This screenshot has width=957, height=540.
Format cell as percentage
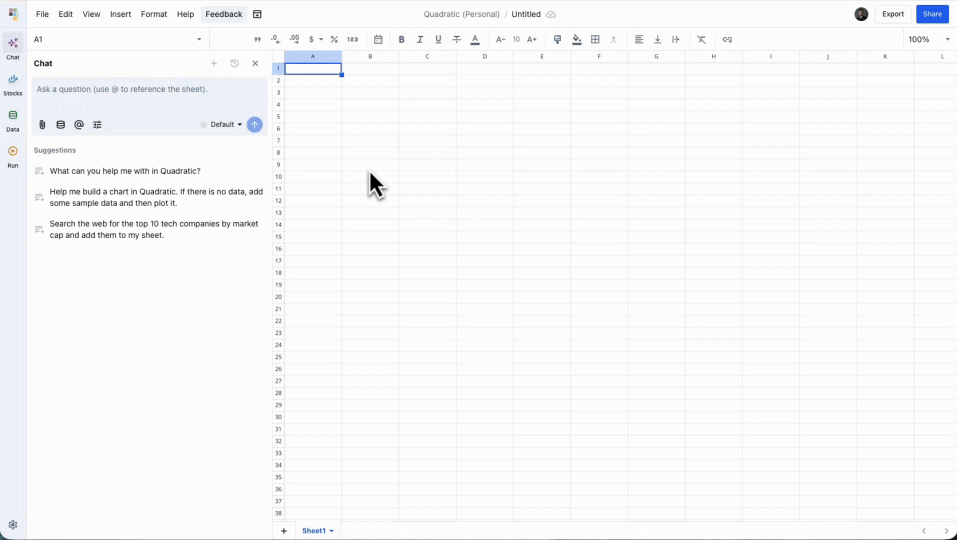[334, 40]
